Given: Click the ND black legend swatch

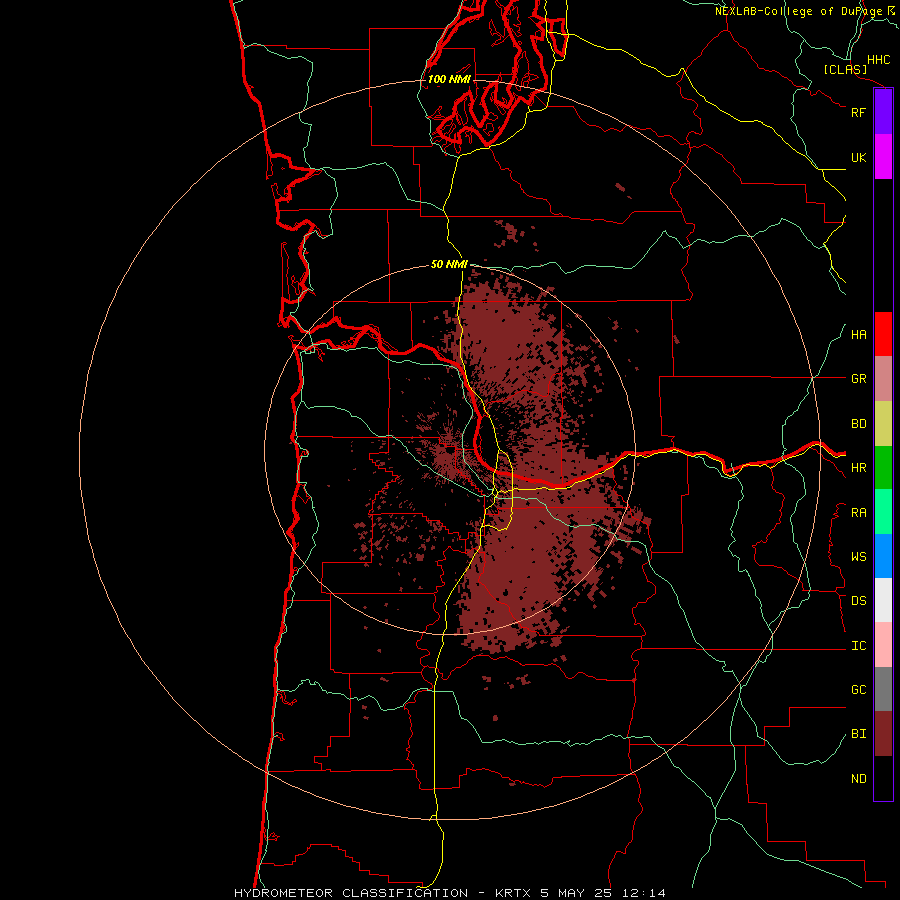Looking at the screenshot, I should pyautogui.click(x=883, y=778).
